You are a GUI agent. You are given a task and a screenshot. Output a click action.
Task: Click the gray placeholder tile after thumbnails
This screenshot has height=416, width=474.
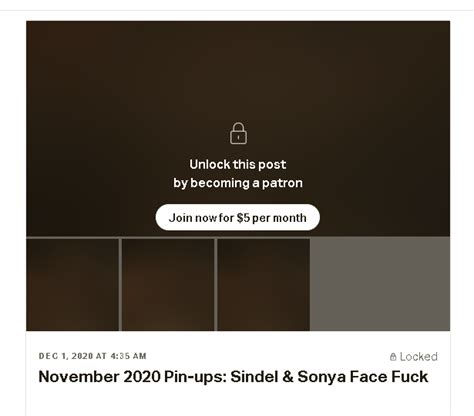pyautogui.click(x=380, y=284)
